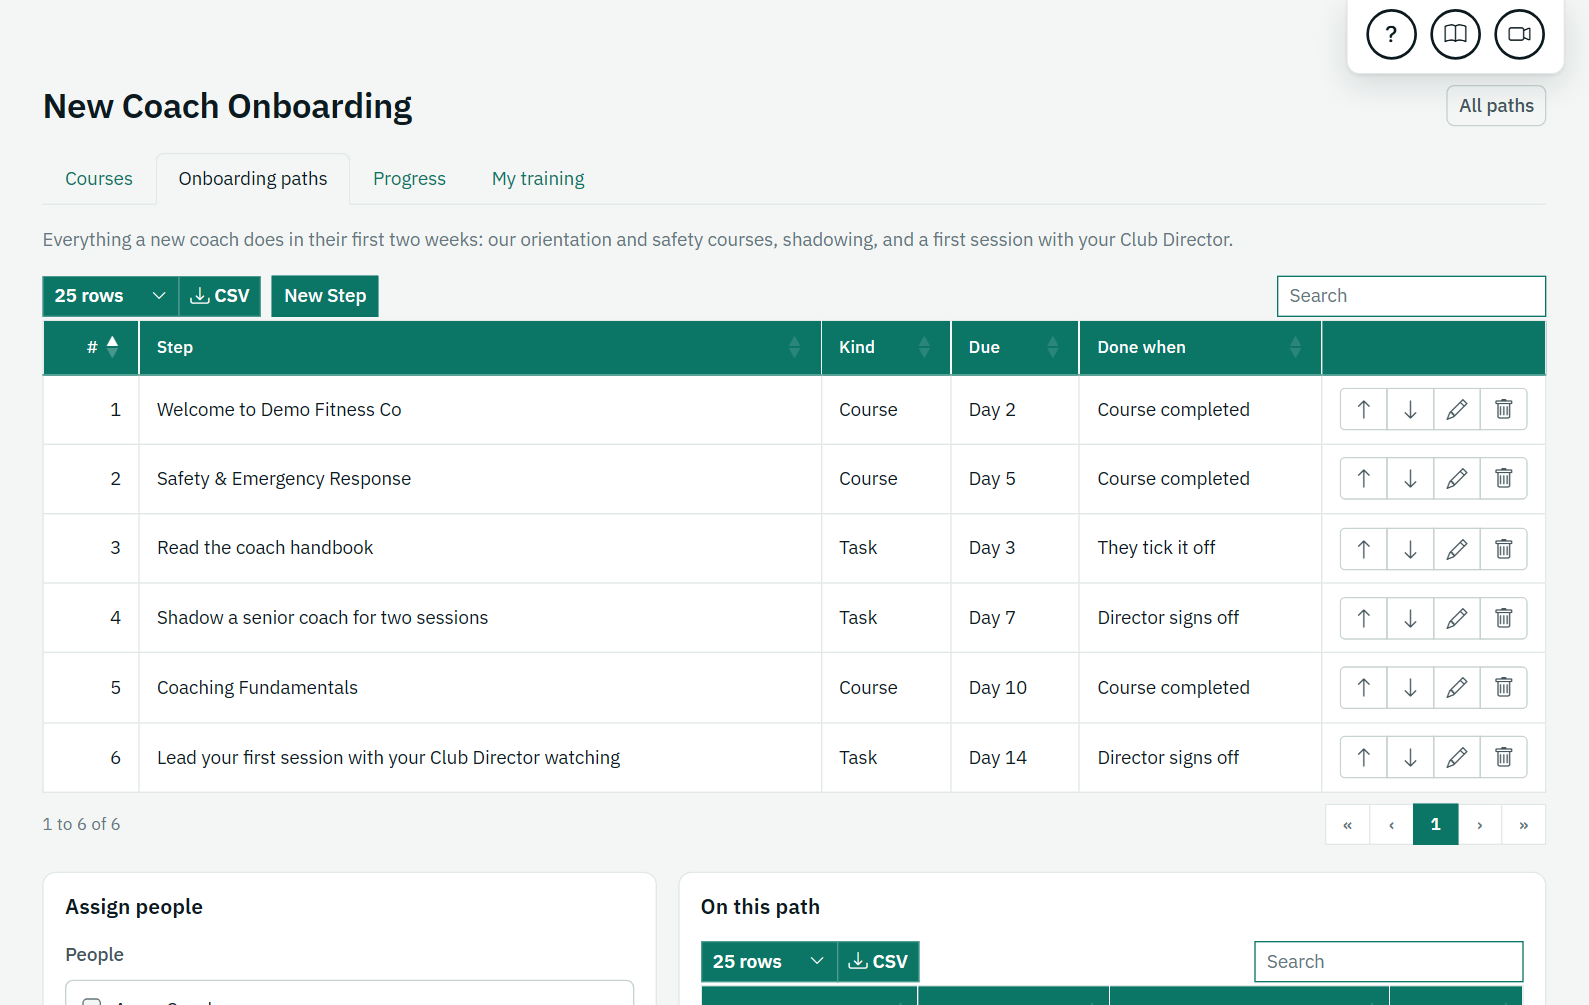Edit 'Shadow a senior coach' step
1589x1005 pixels.
[1457, 618]
